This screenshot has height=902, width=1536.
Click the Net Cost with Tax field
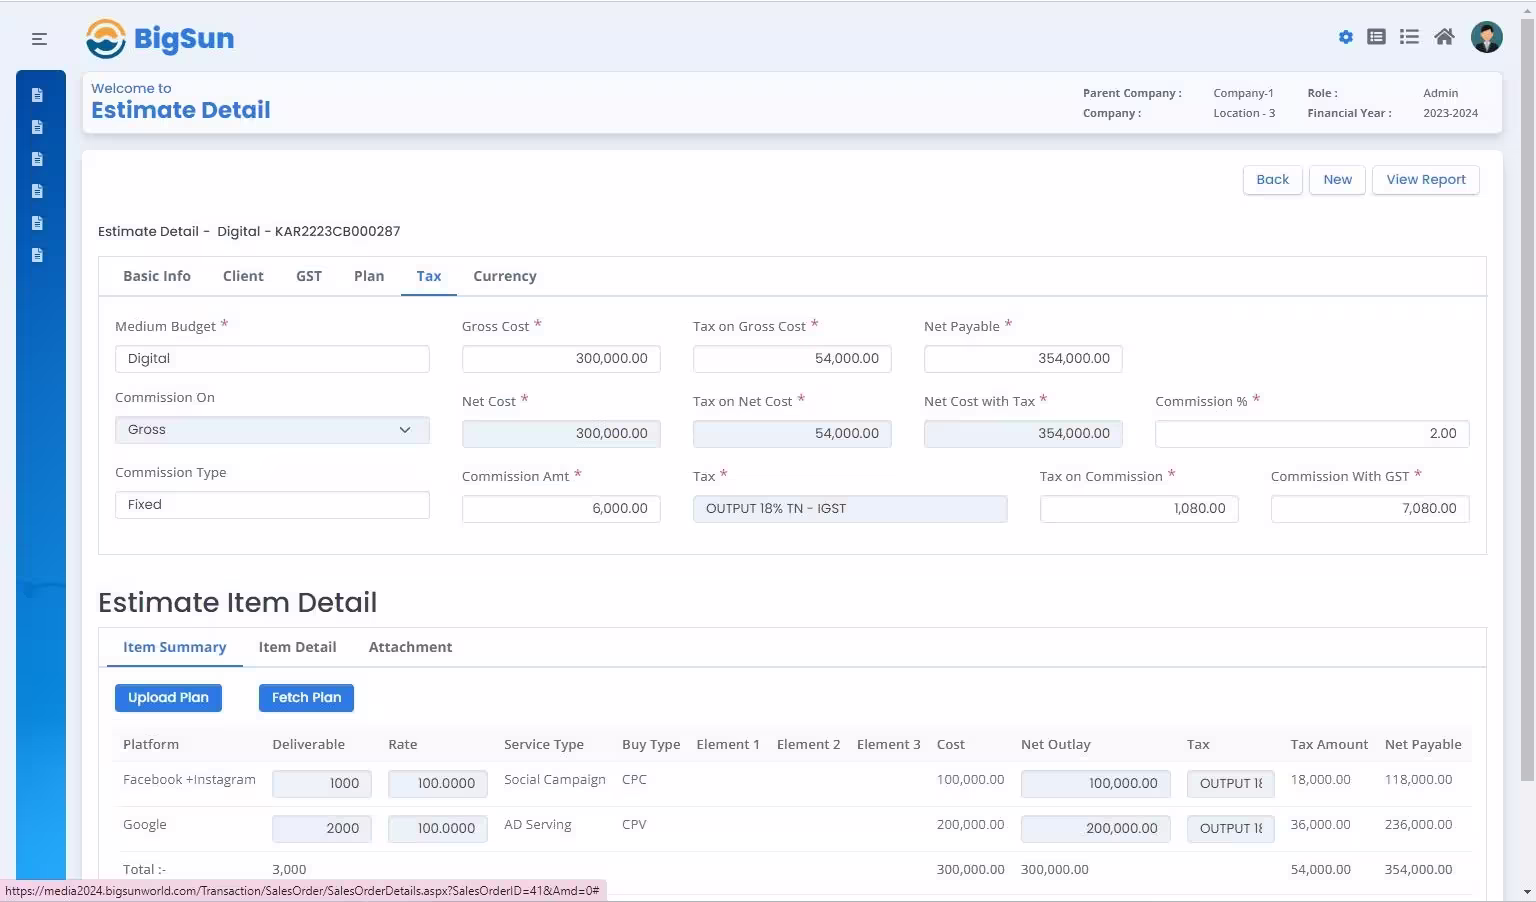(1023, 434)
